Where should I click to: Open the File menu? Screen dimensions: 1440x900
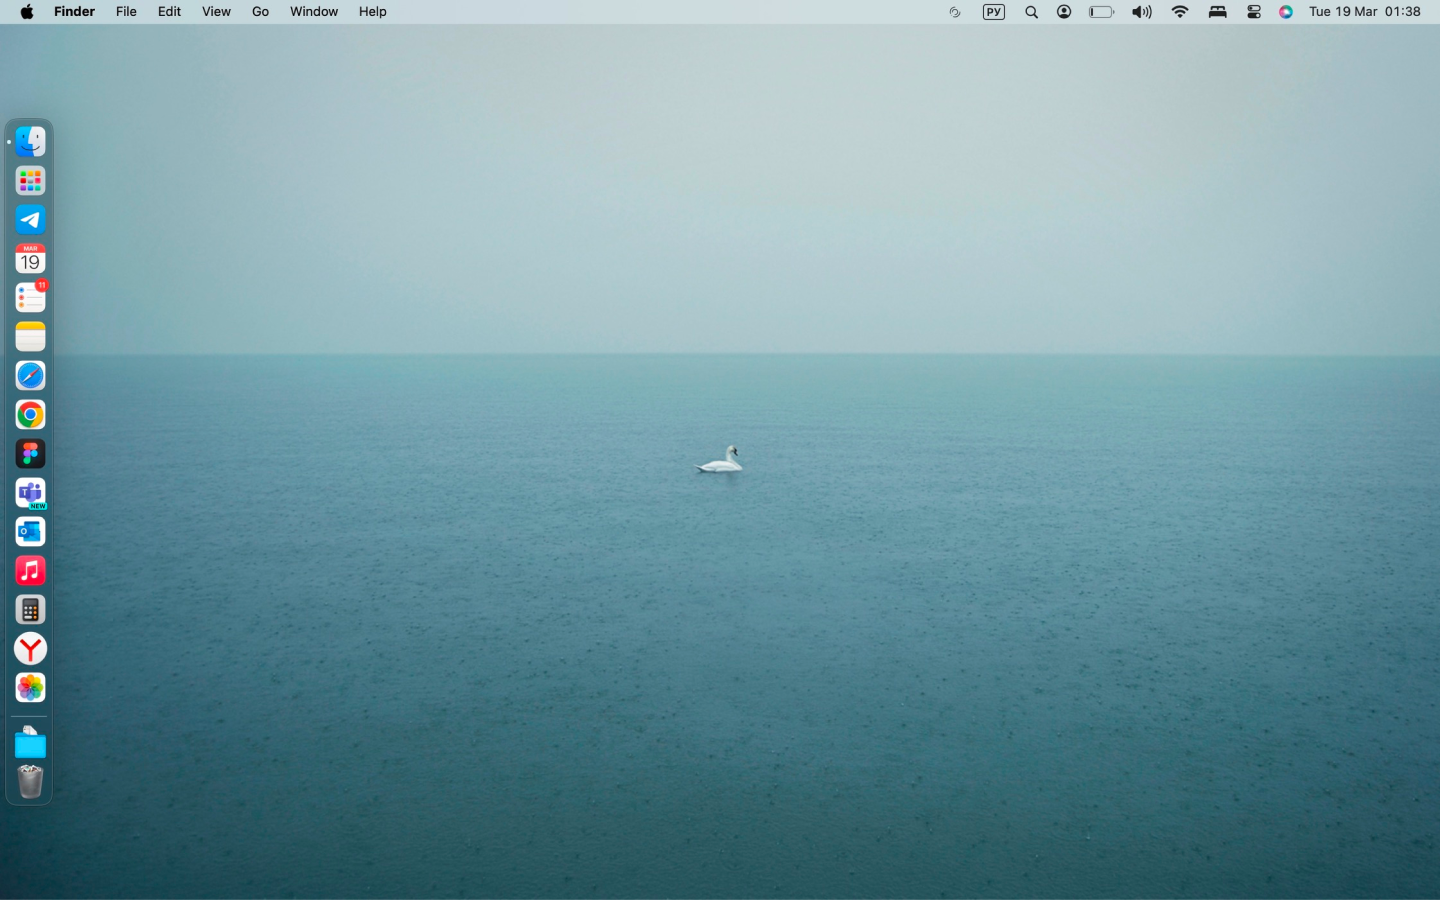126,12
